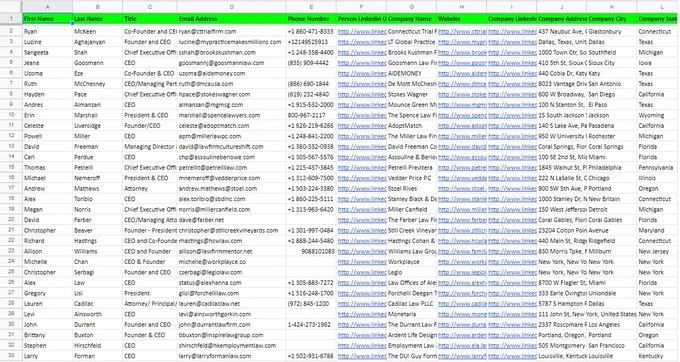Image resolution: width=680 pixels, height=362 pixels.
Task: Select email 'epm@millerlawpc.com'
Action: (232, 136)
